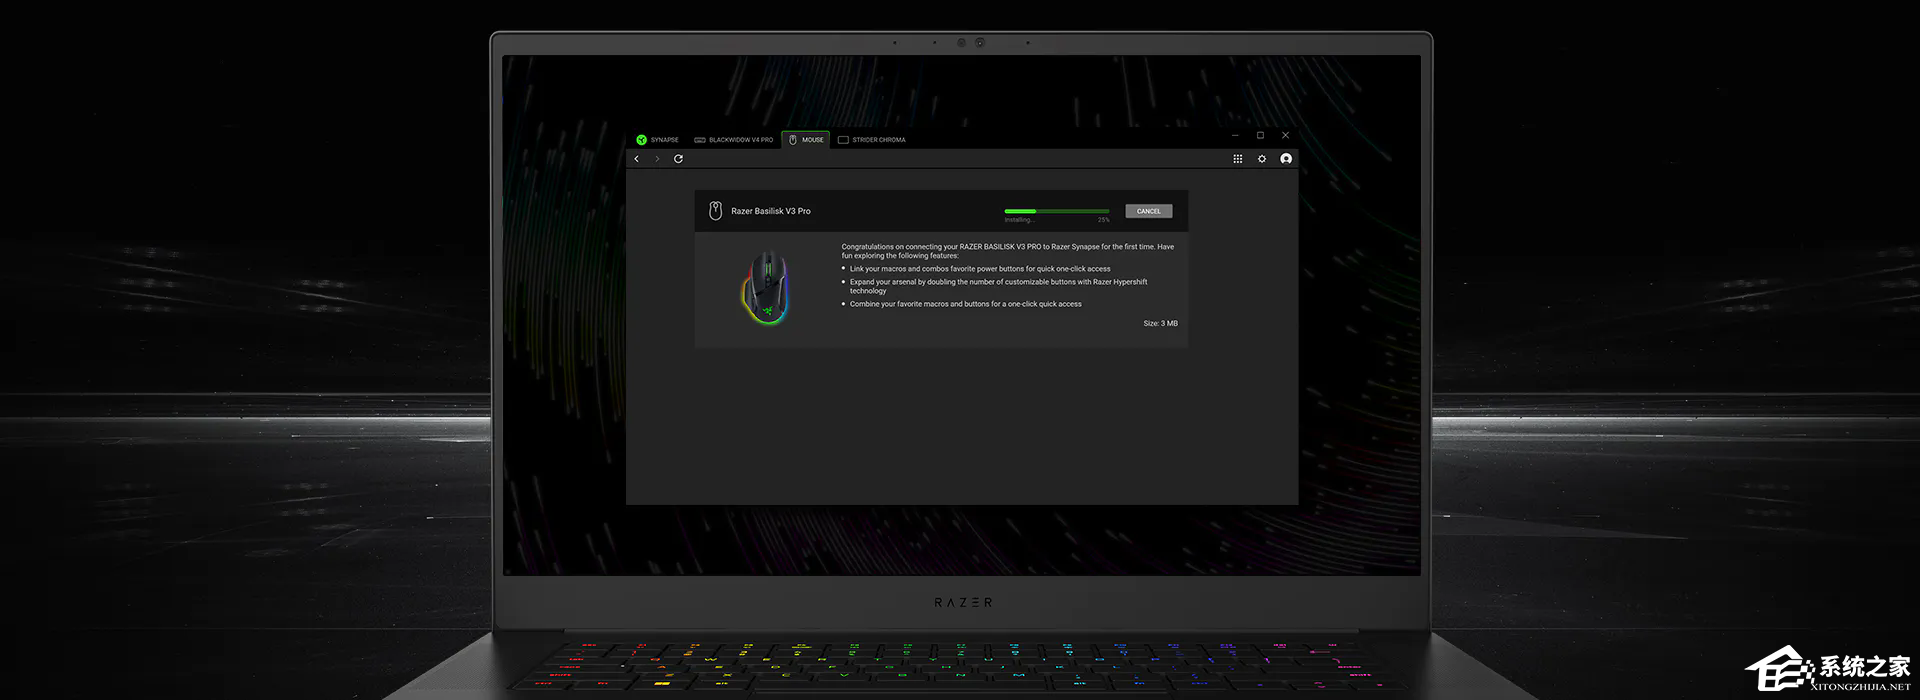Cancel the Basilisk V3 Pro installation
Viewport: 1920px width, 700px height.
click(1148, 211)
